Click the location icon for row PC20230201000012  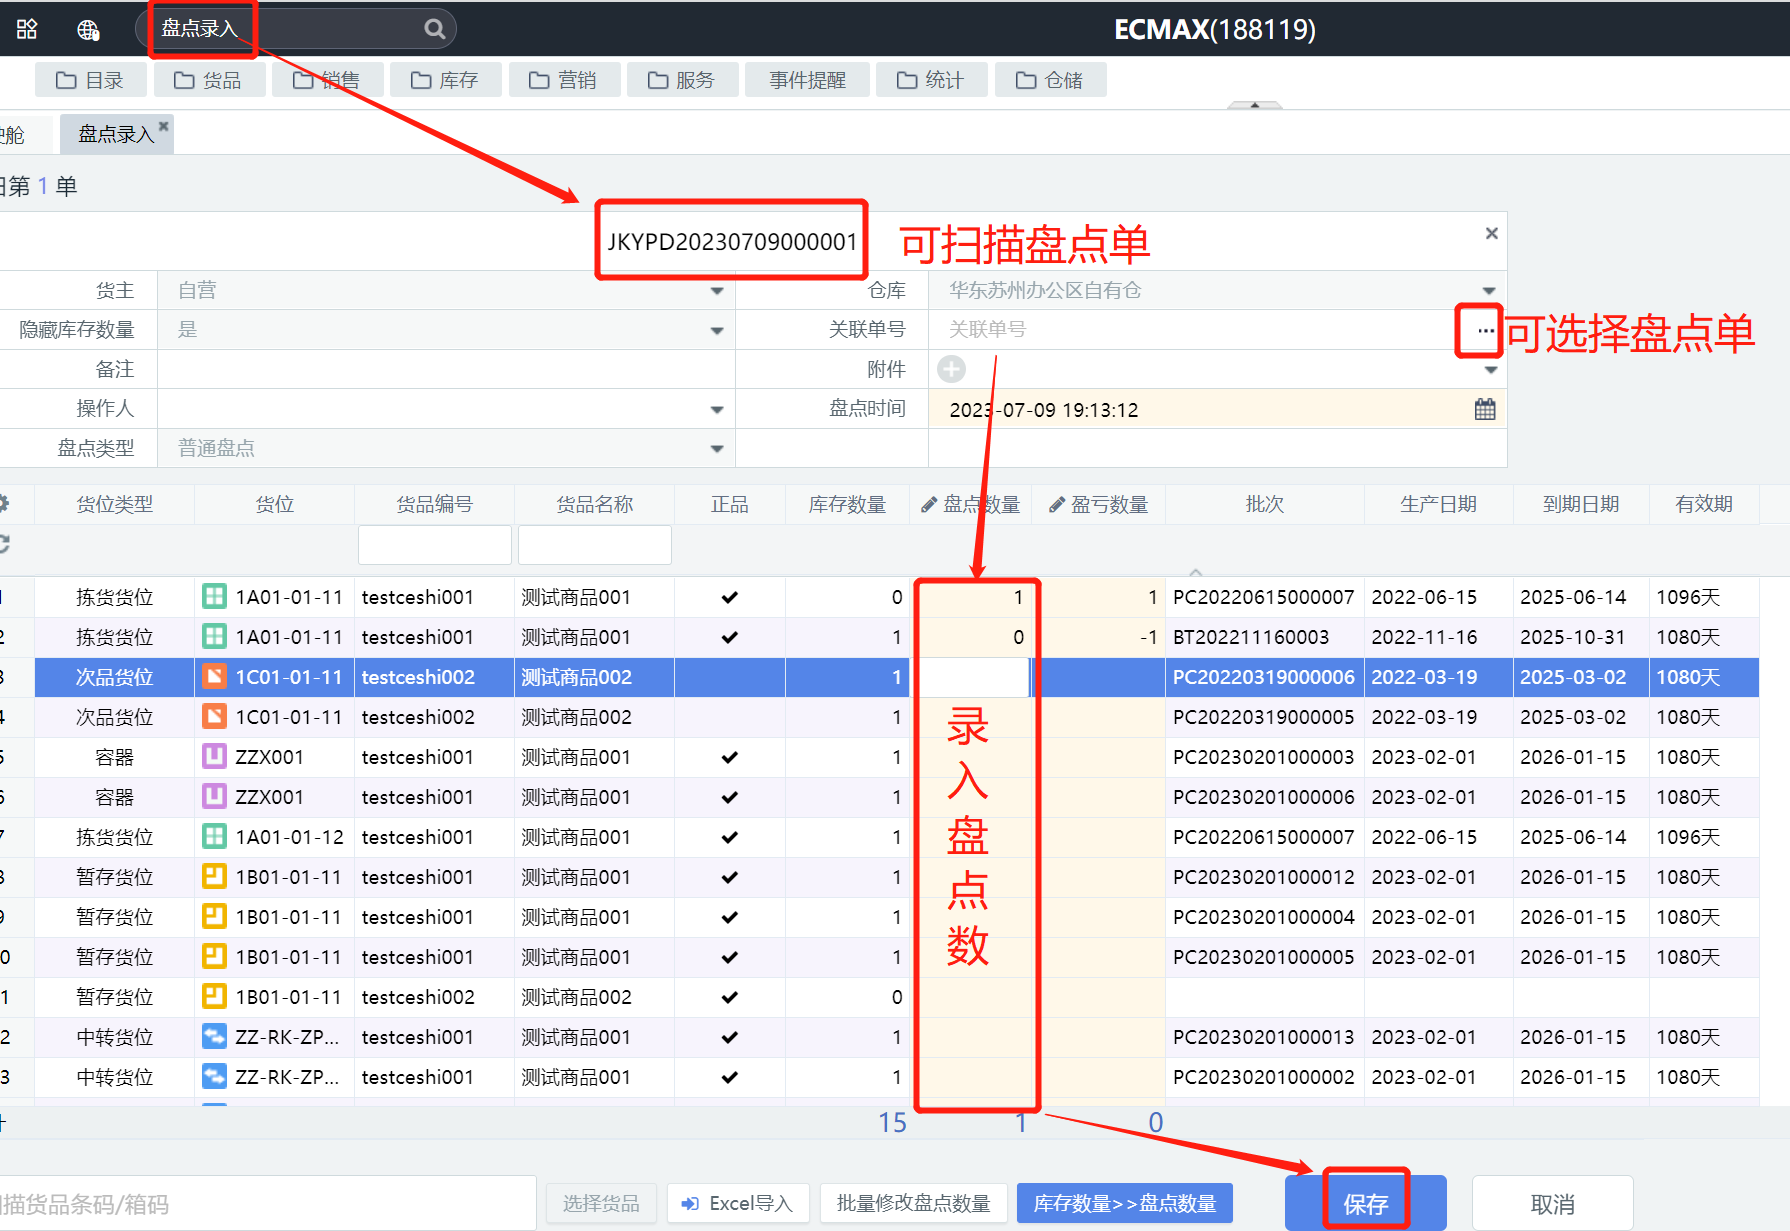tap(214, 877)
